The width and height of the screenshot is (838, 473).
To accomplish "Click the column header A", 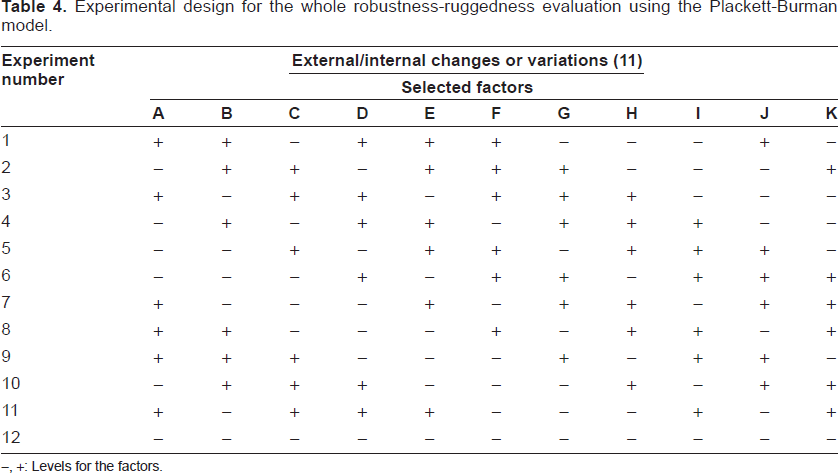I will 158,114.
